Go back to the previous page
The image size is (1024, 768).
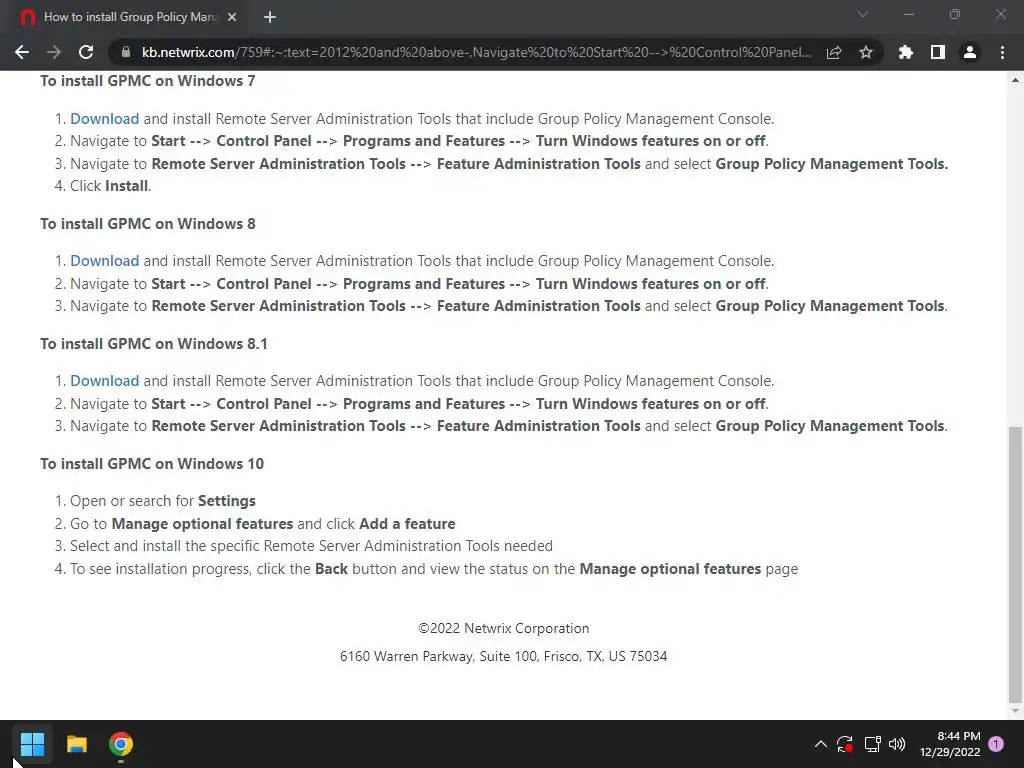coord(22,52)
